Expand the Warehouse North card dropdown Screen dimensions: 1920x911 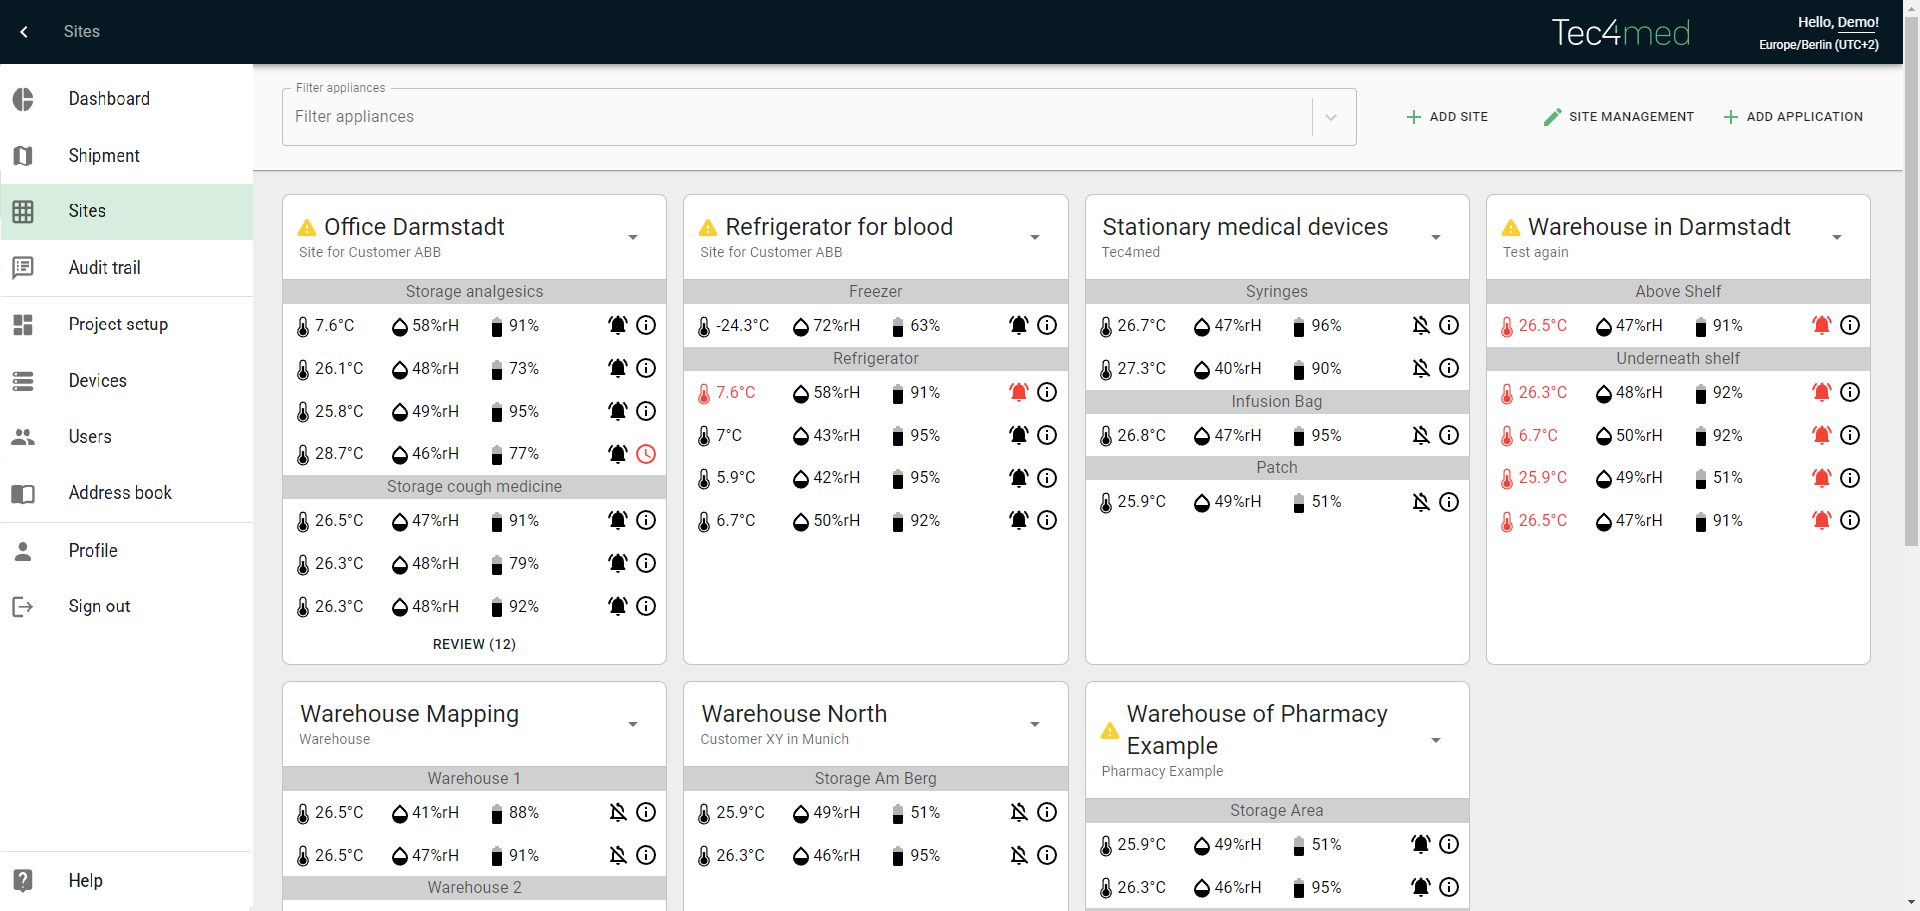[1035, 724]
